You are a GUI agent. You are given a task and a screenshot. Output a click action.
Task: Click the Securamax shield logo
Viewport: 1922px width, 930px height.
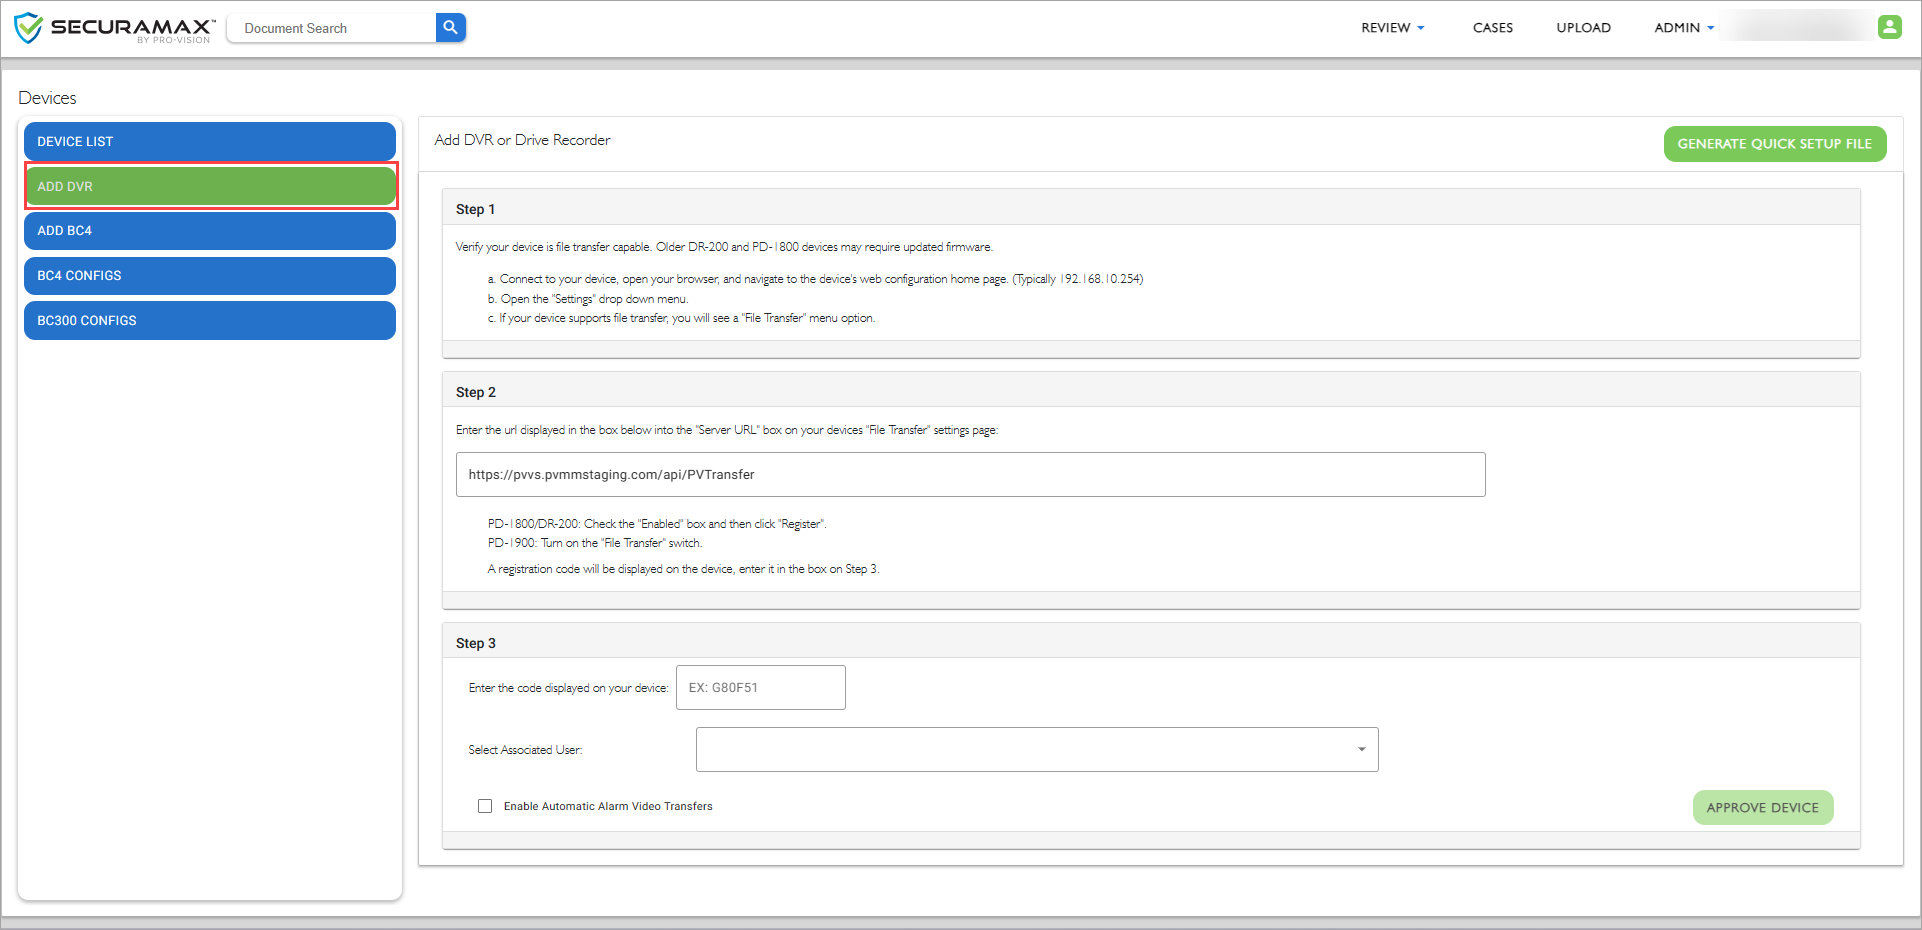click(28, 28)
